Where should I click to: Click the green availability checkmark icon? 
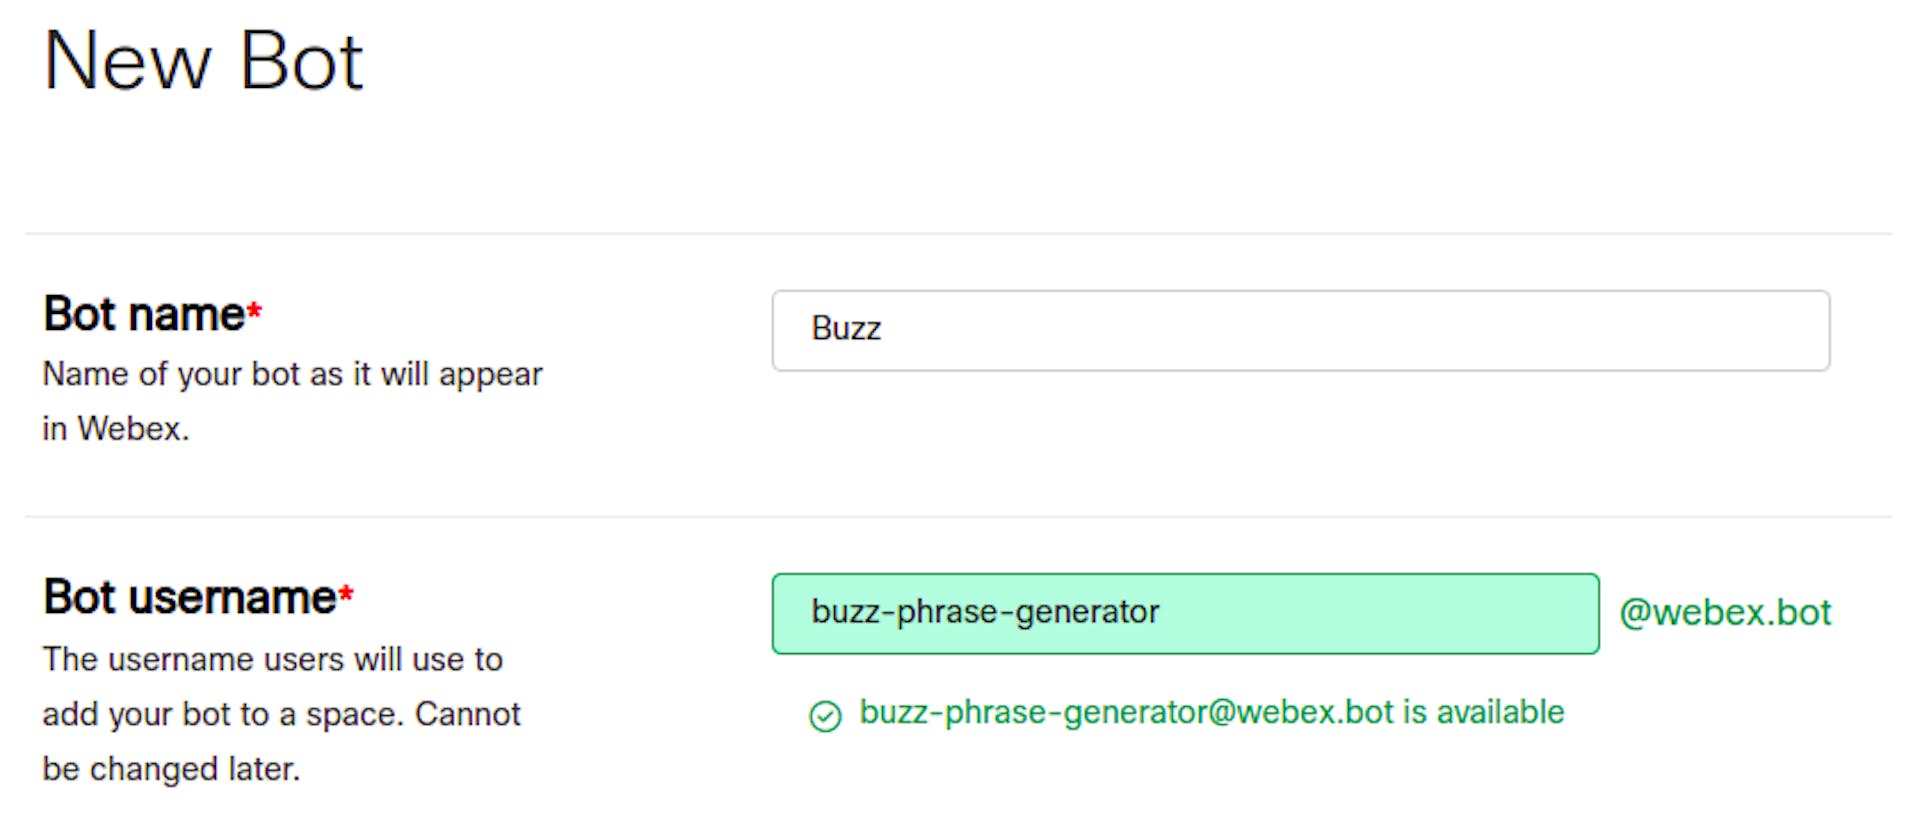pos(825,716)
